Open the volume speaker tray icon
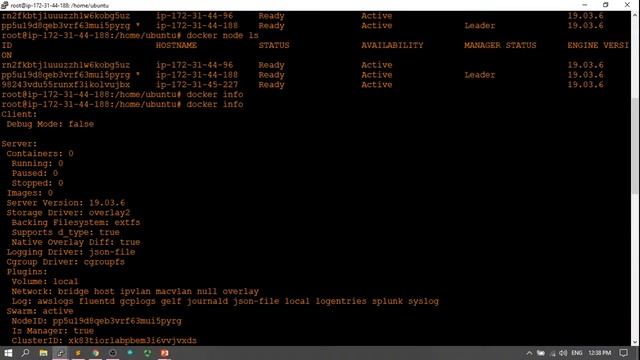Screen dimensions: 640x360 click(563, 353)
